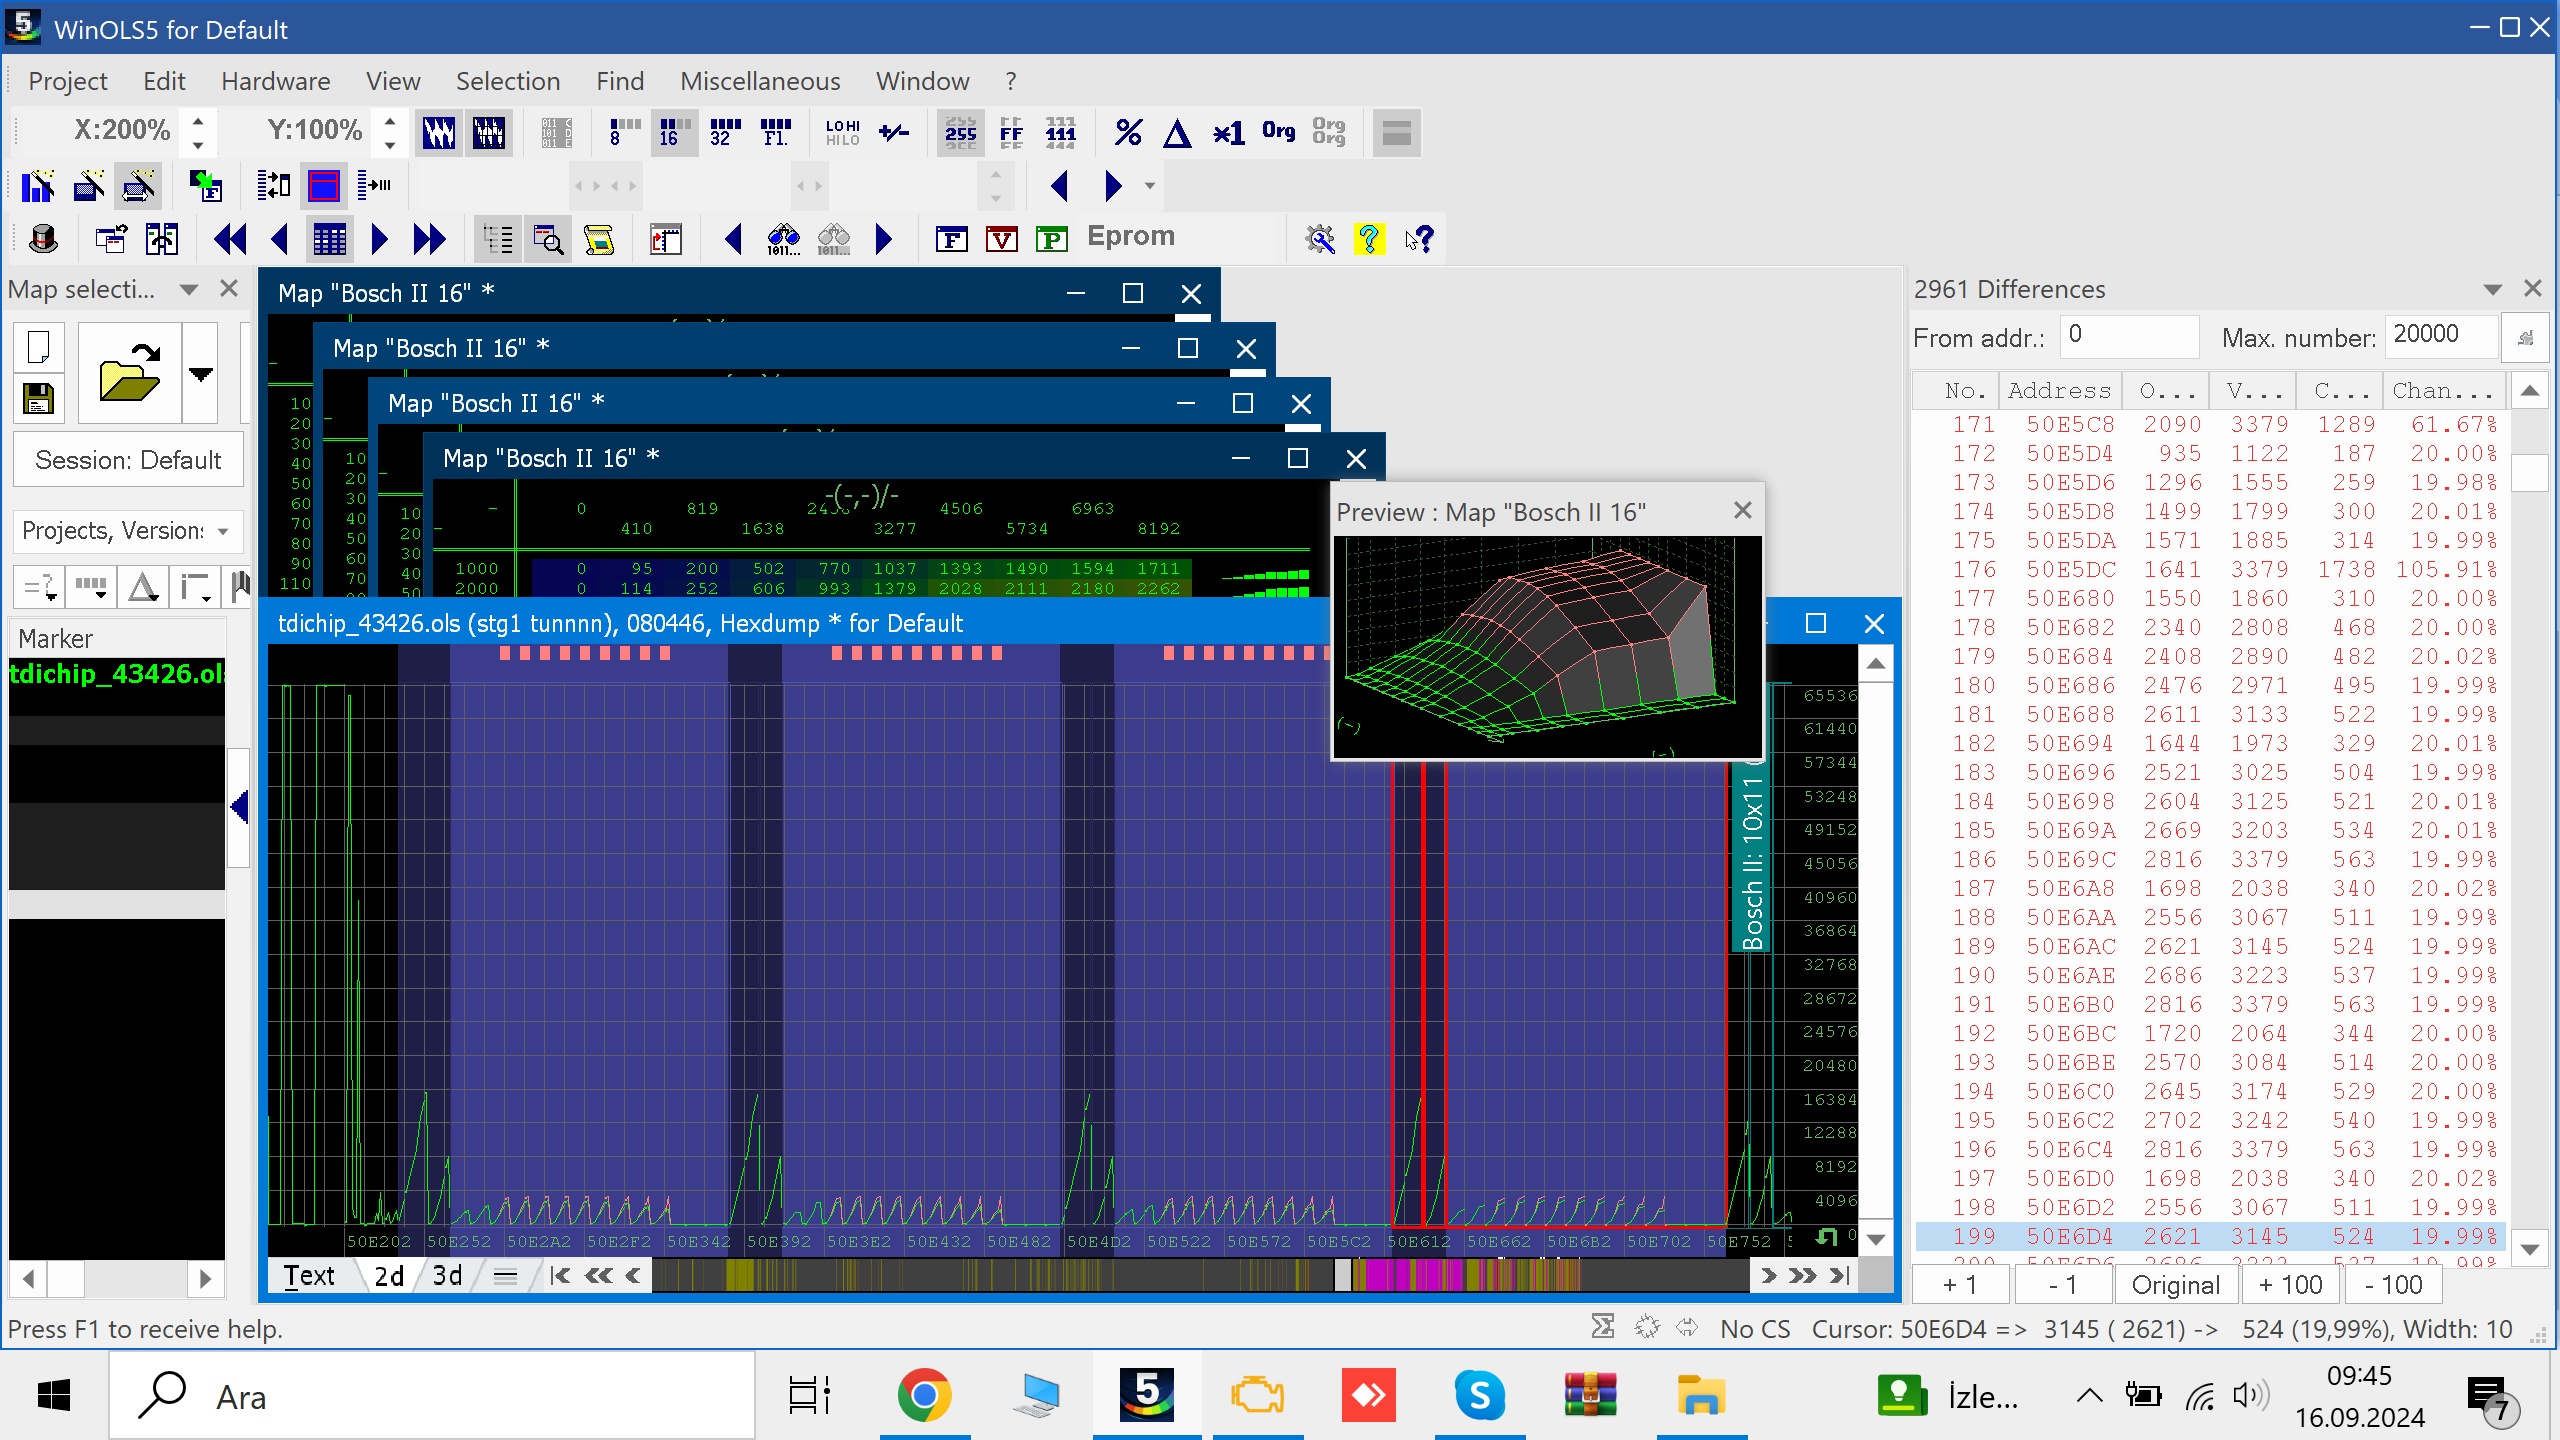Open the Miscellaneous menu
Image resolution: width=2560 pixels, height=1440 pixels.
(760, 81)
